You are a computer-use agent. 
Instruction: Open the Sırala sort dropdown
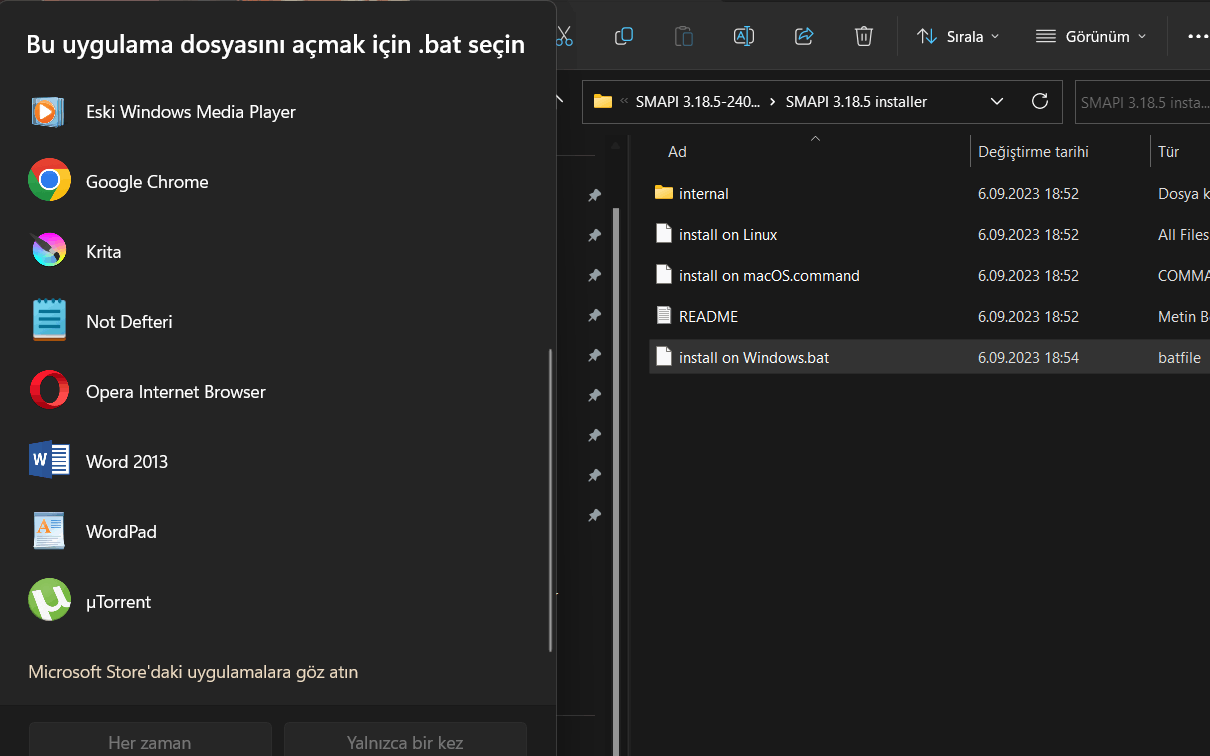(958, 36)
